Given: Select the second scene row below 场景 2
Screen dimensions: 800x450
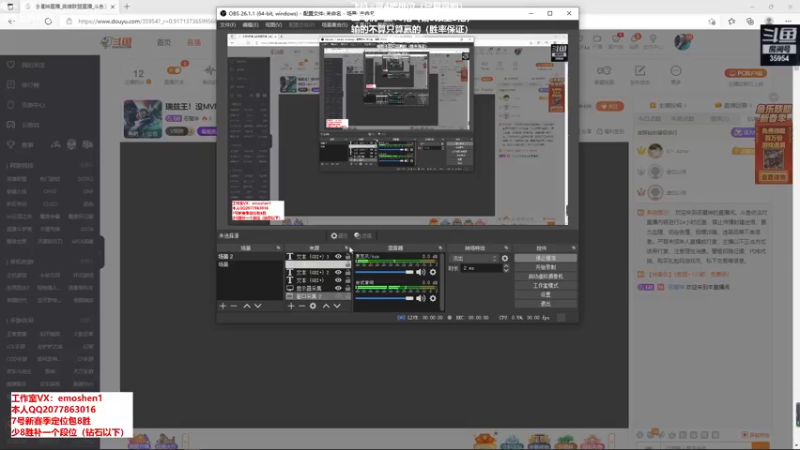Looking at the screenshot, I should (x=249, y=265).
